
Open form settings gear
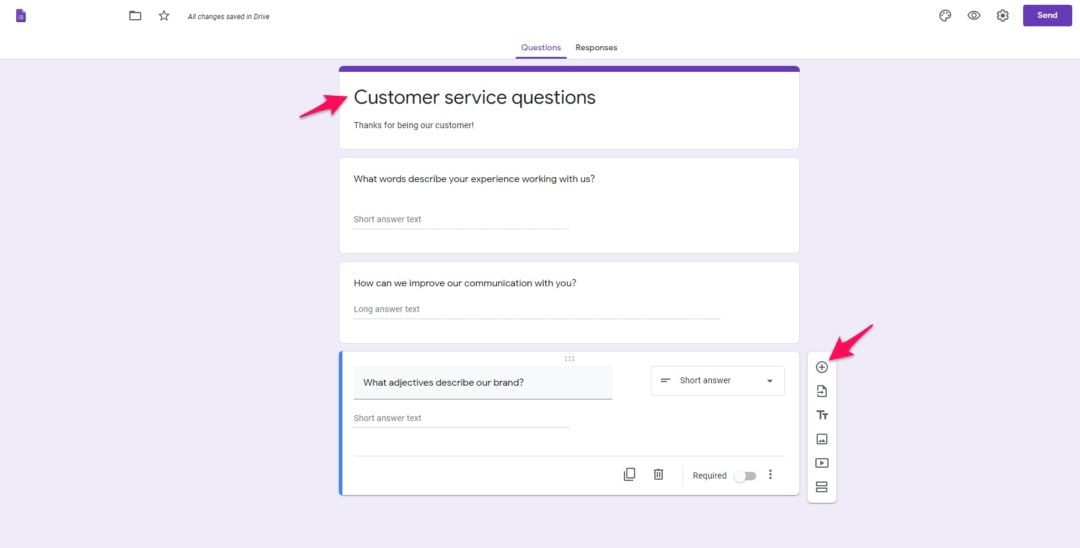pyautogui.click(x=1003, y=16)
